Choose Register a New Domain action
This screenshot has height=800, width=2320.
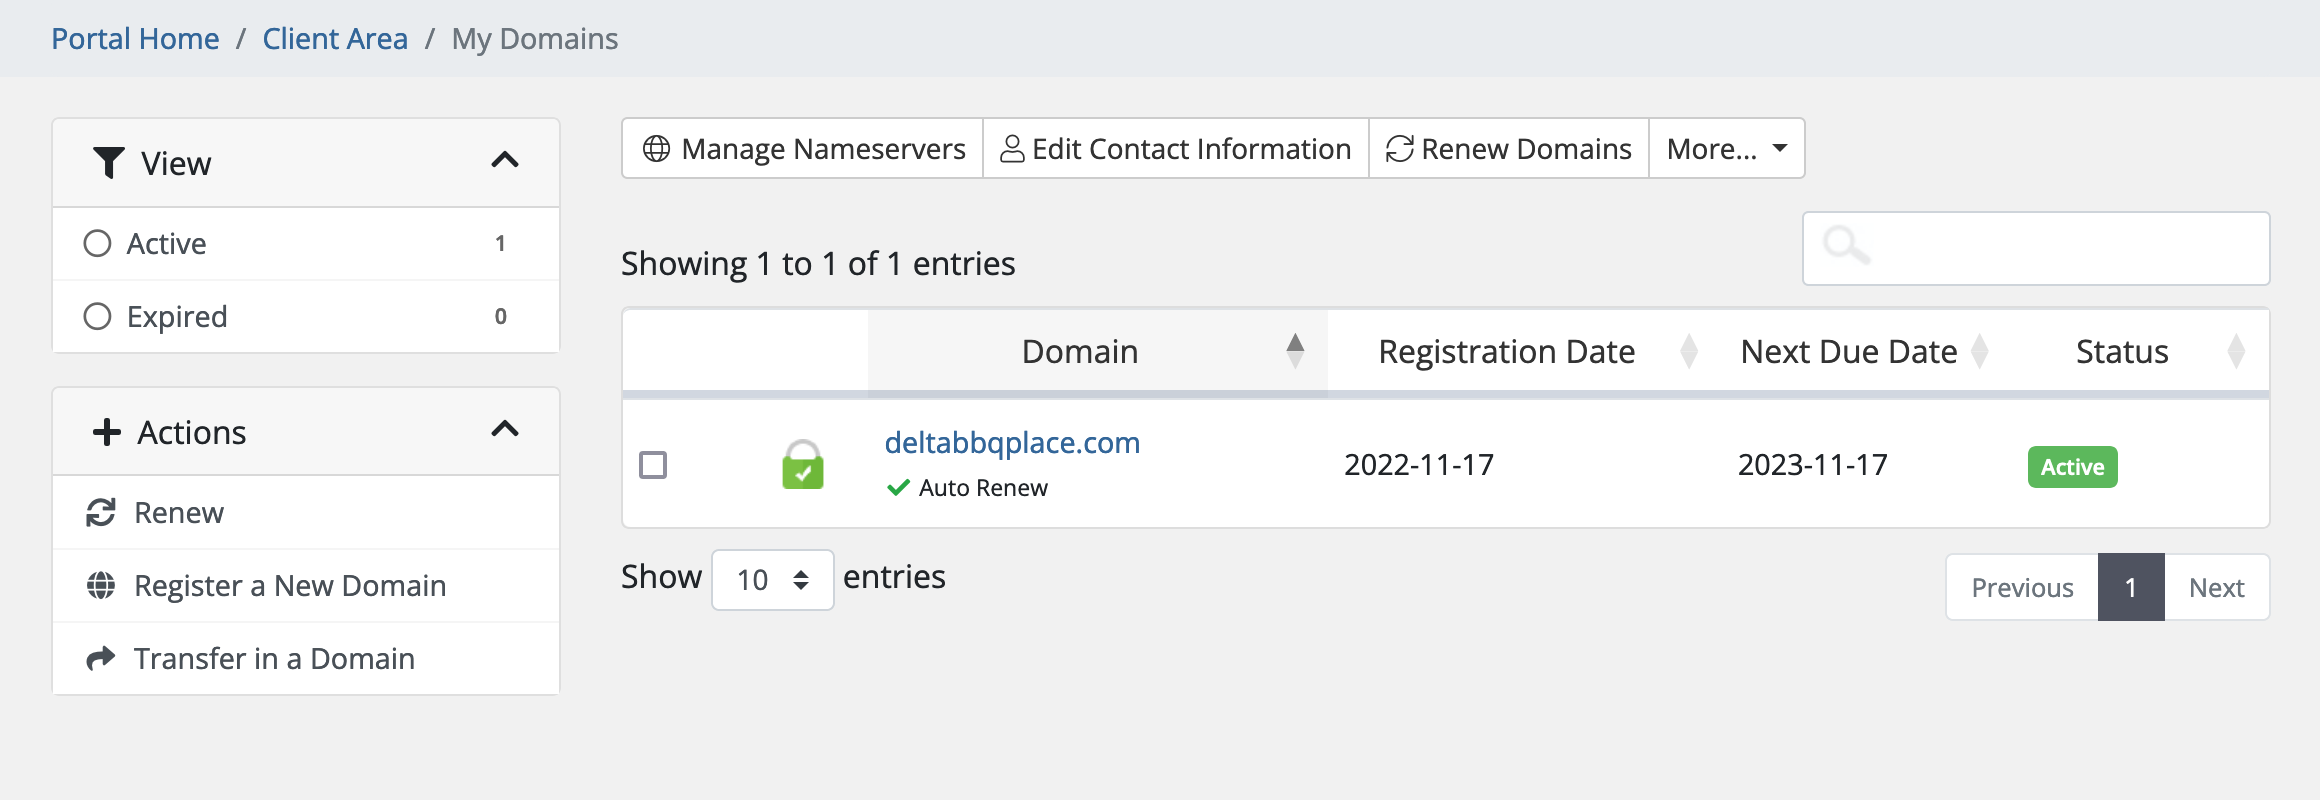pos(306,586)
